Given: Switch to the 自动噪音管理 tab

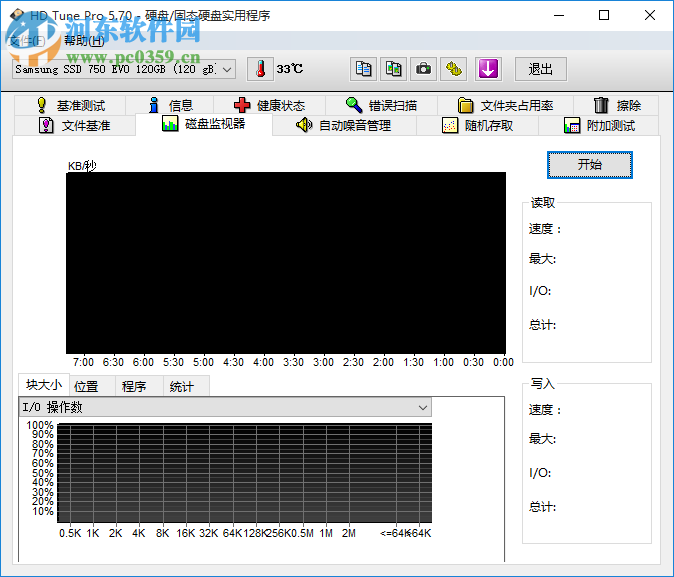Looking at the screenshot, I should [344, 126].
